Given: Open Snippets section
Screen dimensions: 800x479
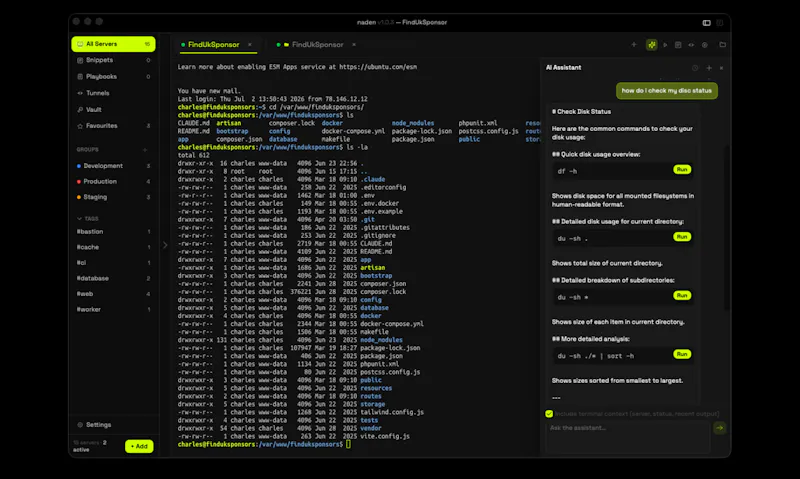Looking at the screenshot, I should click(x=113, y=60).
